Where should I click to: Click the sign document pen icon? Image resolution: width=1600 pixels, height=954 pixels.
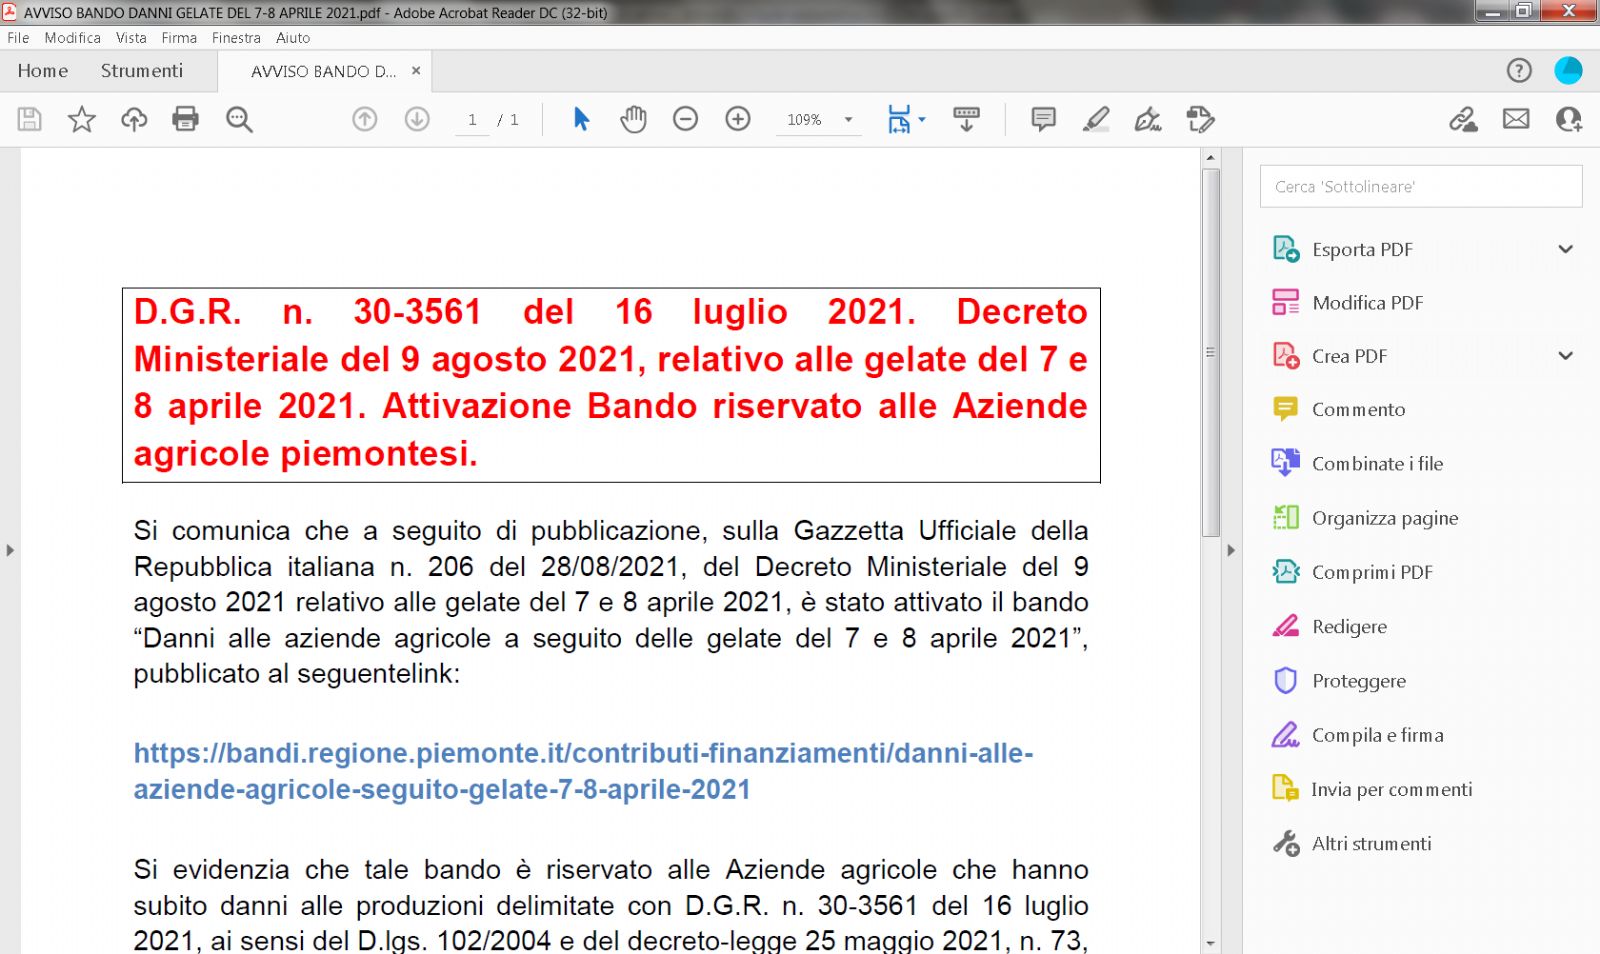pyautogui.click(x=1148, y=119)
